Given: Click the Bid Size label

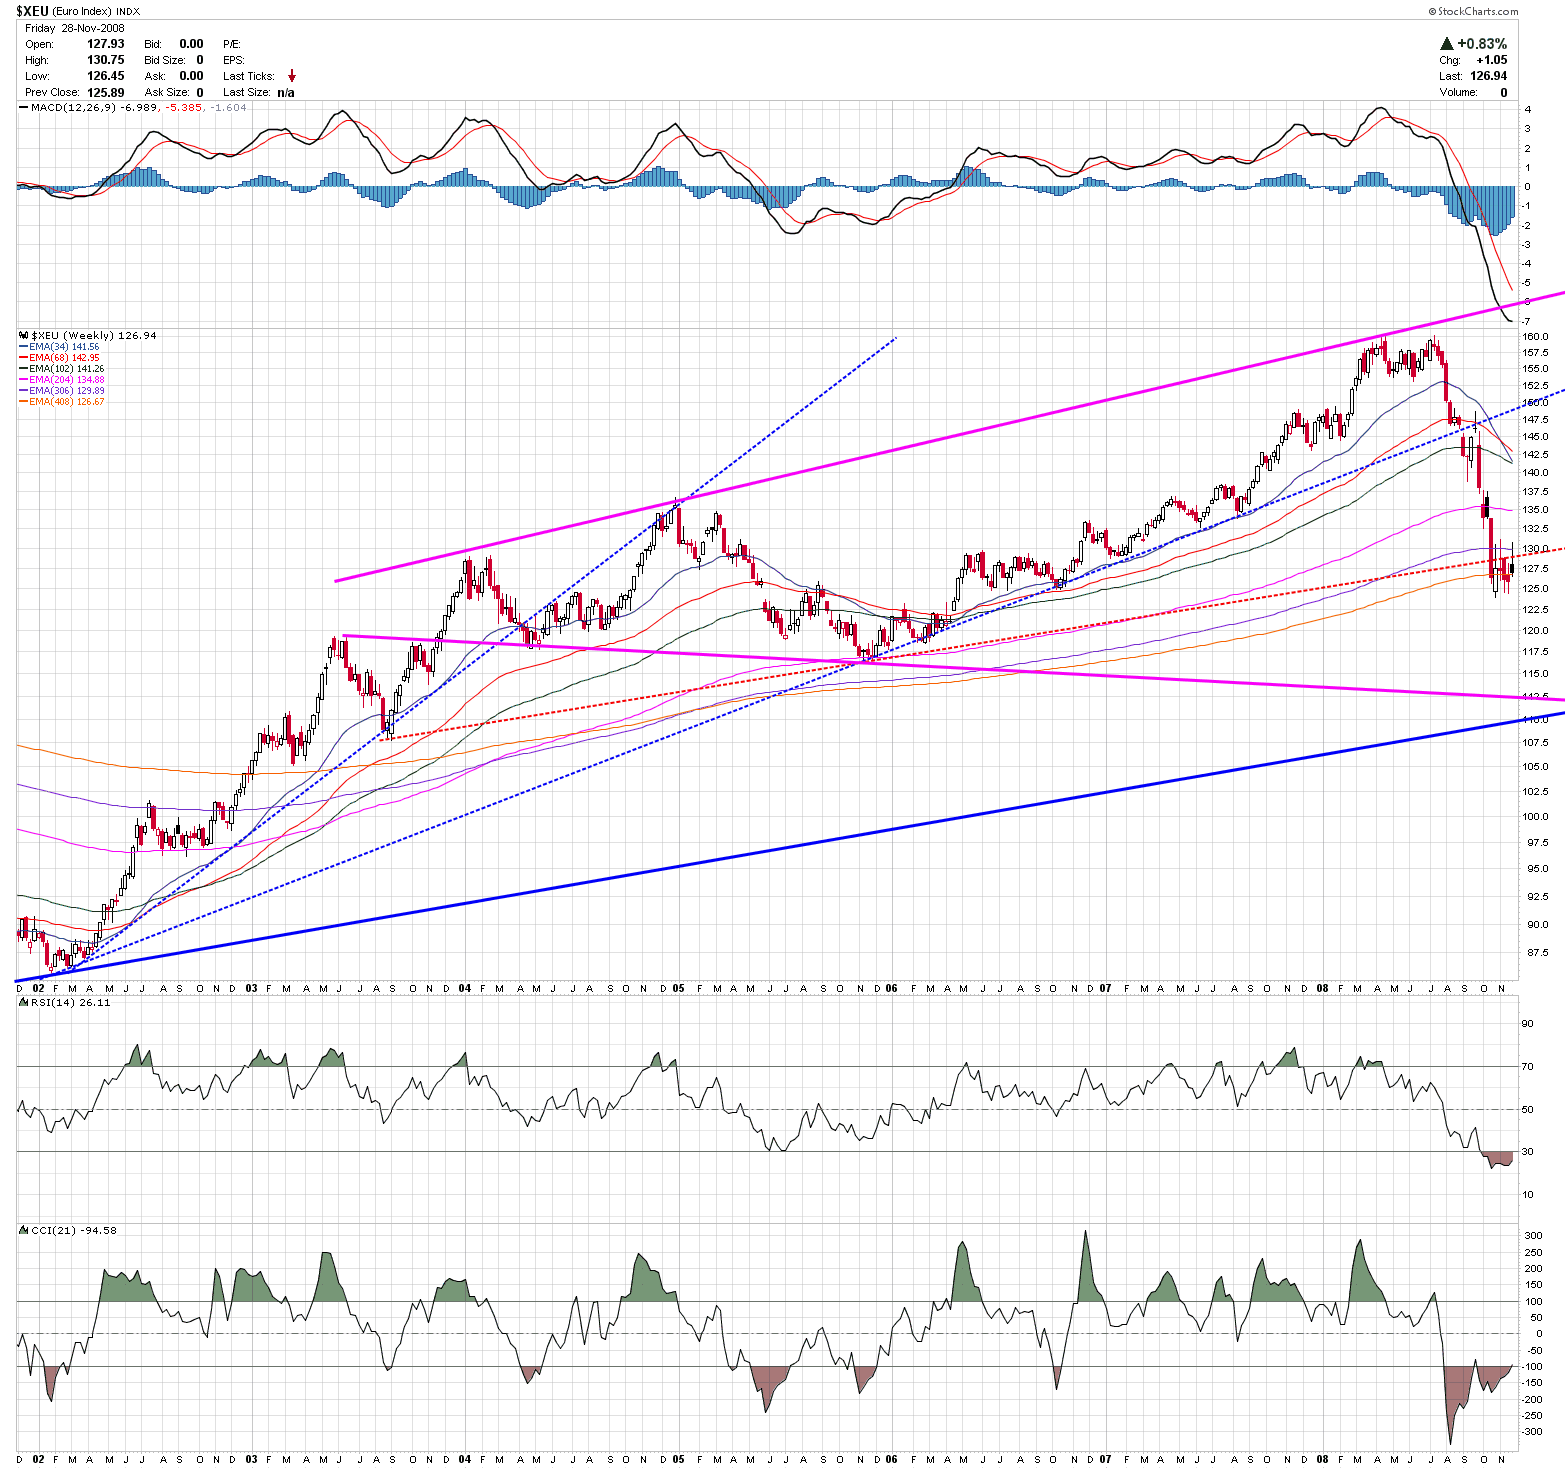Looking at the screenshot, I should 165,60.
